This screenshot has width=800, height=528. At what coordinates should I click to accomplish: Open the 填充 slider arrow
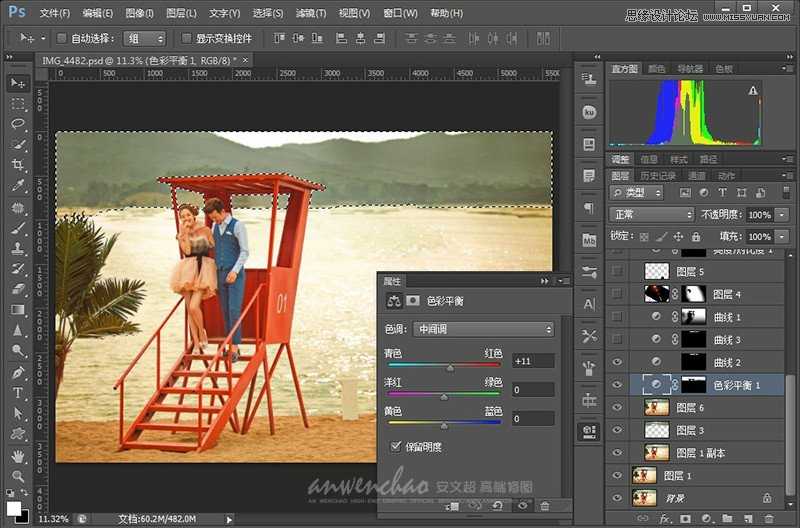click(x=782, y=237)
